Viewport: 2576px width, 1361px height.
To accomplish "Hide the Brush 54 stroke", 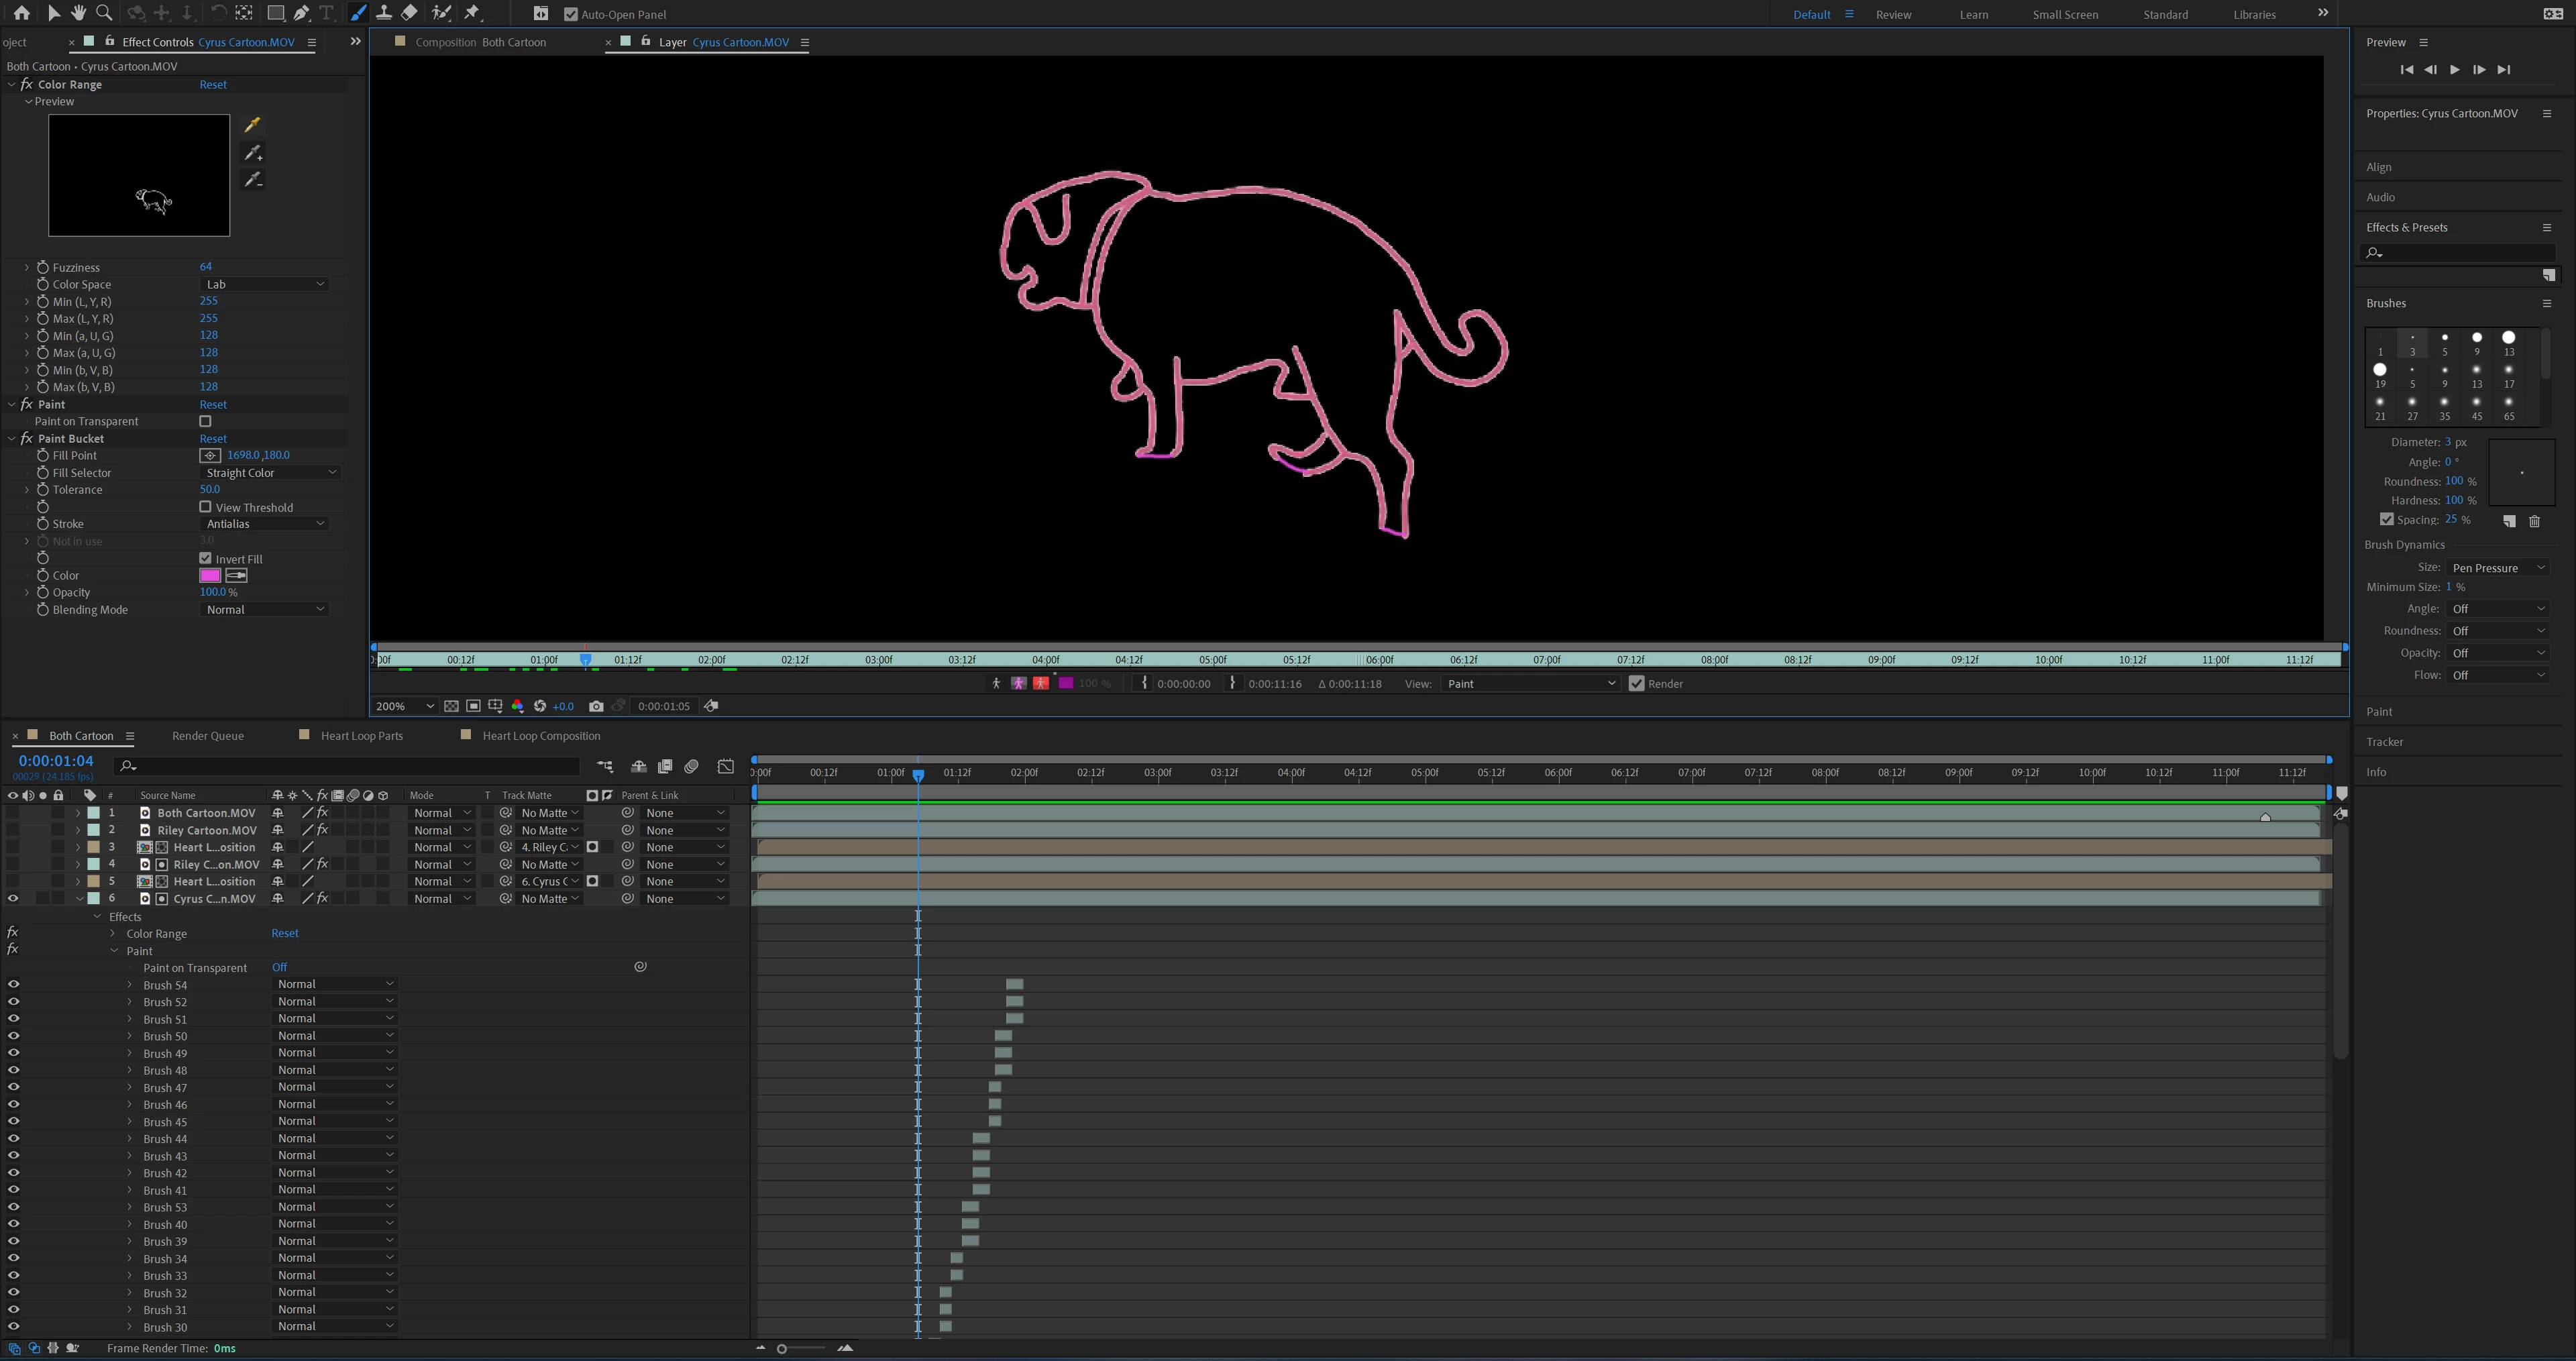I will point(14,985).
